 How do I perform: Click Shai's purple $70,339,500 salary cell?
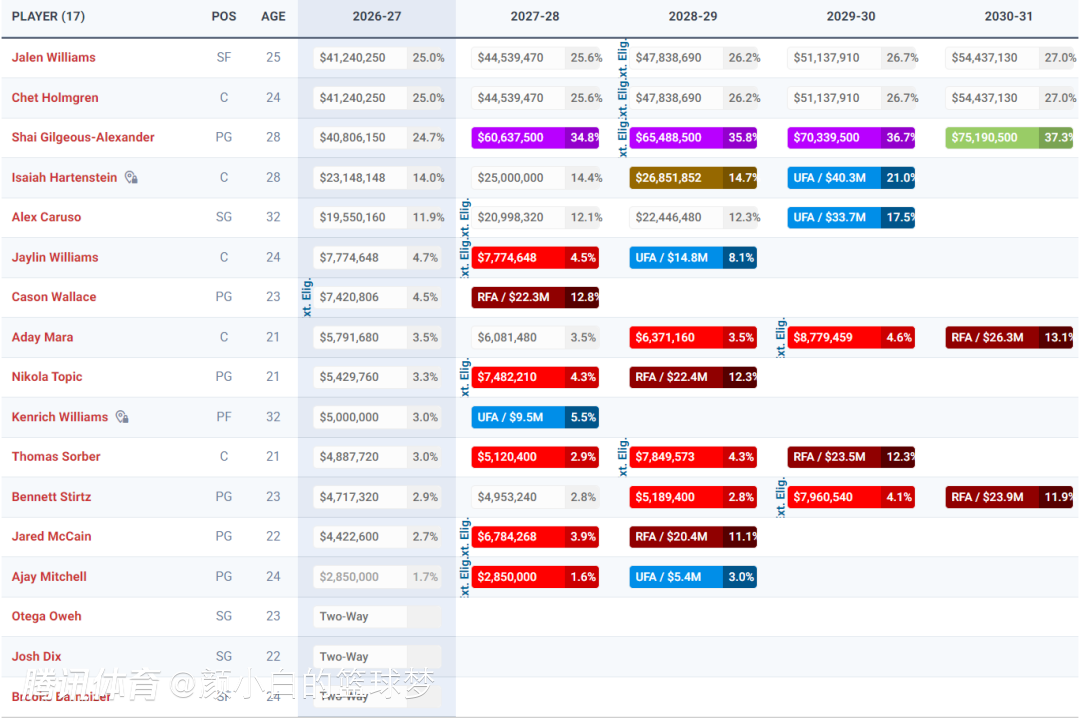[851, 138]
